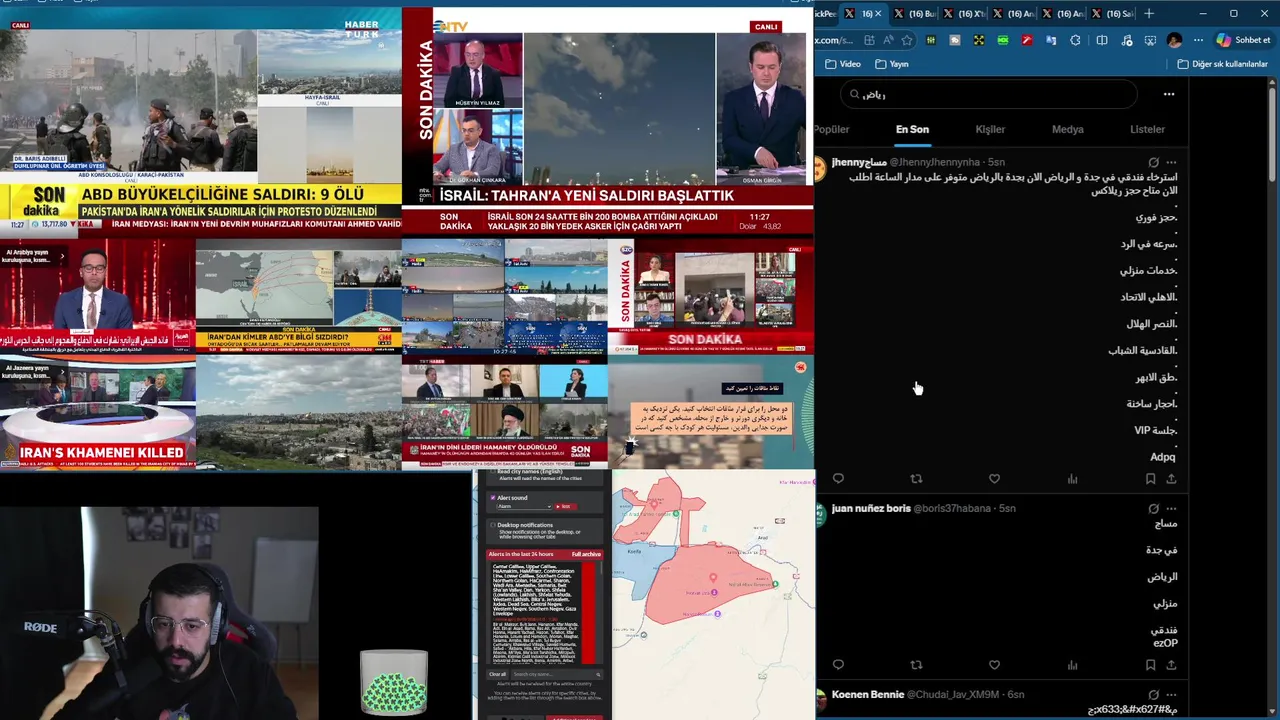Add page to favorites star icon

click(907, 40)
